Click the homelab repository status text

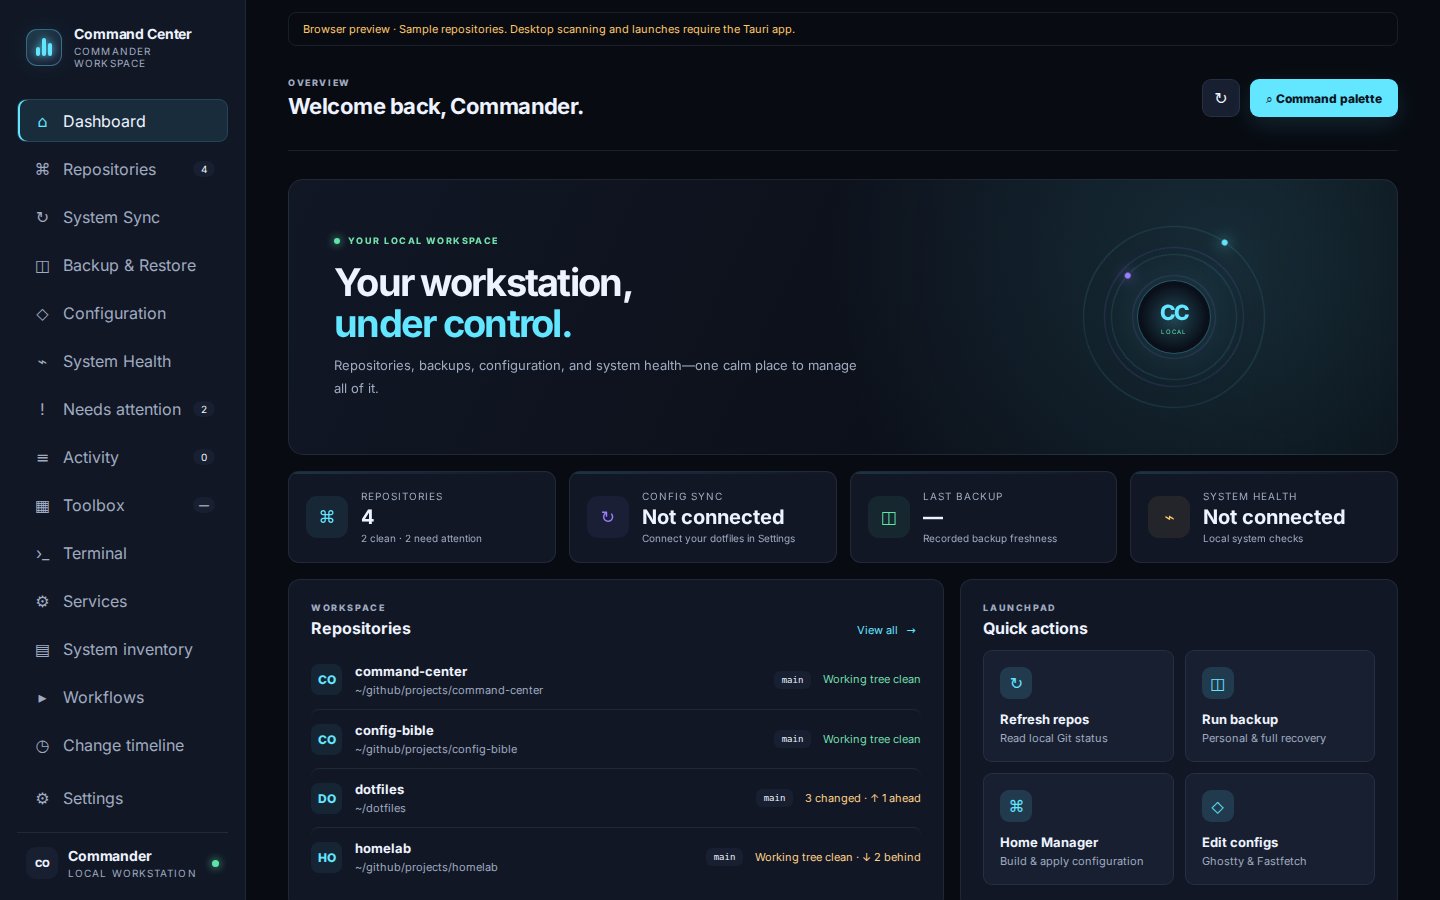[838, 857]
